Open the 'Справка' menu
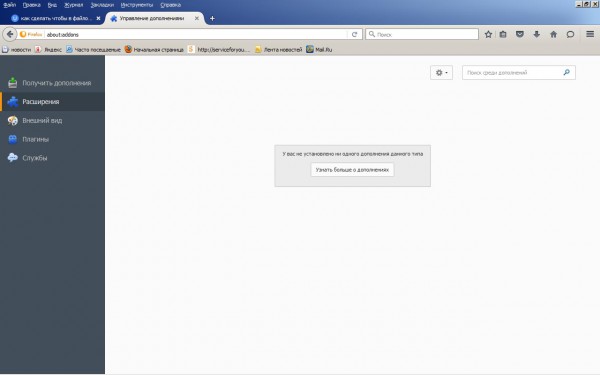This screenshot has width=600, height=375. tap(171, 5)
